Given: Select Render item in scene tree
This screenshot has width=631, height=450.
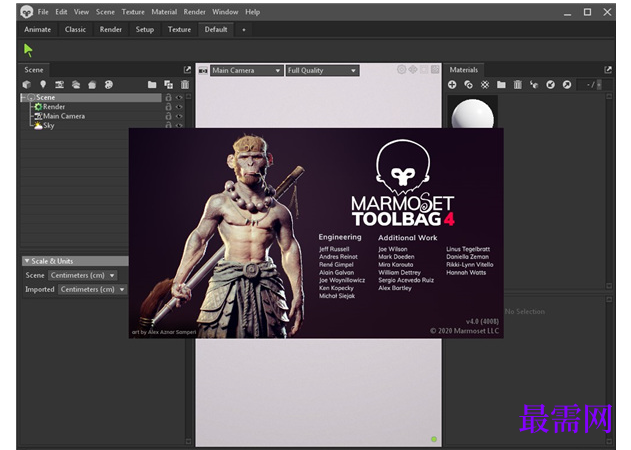Looking at the screenshot, I should coord(54,107).
